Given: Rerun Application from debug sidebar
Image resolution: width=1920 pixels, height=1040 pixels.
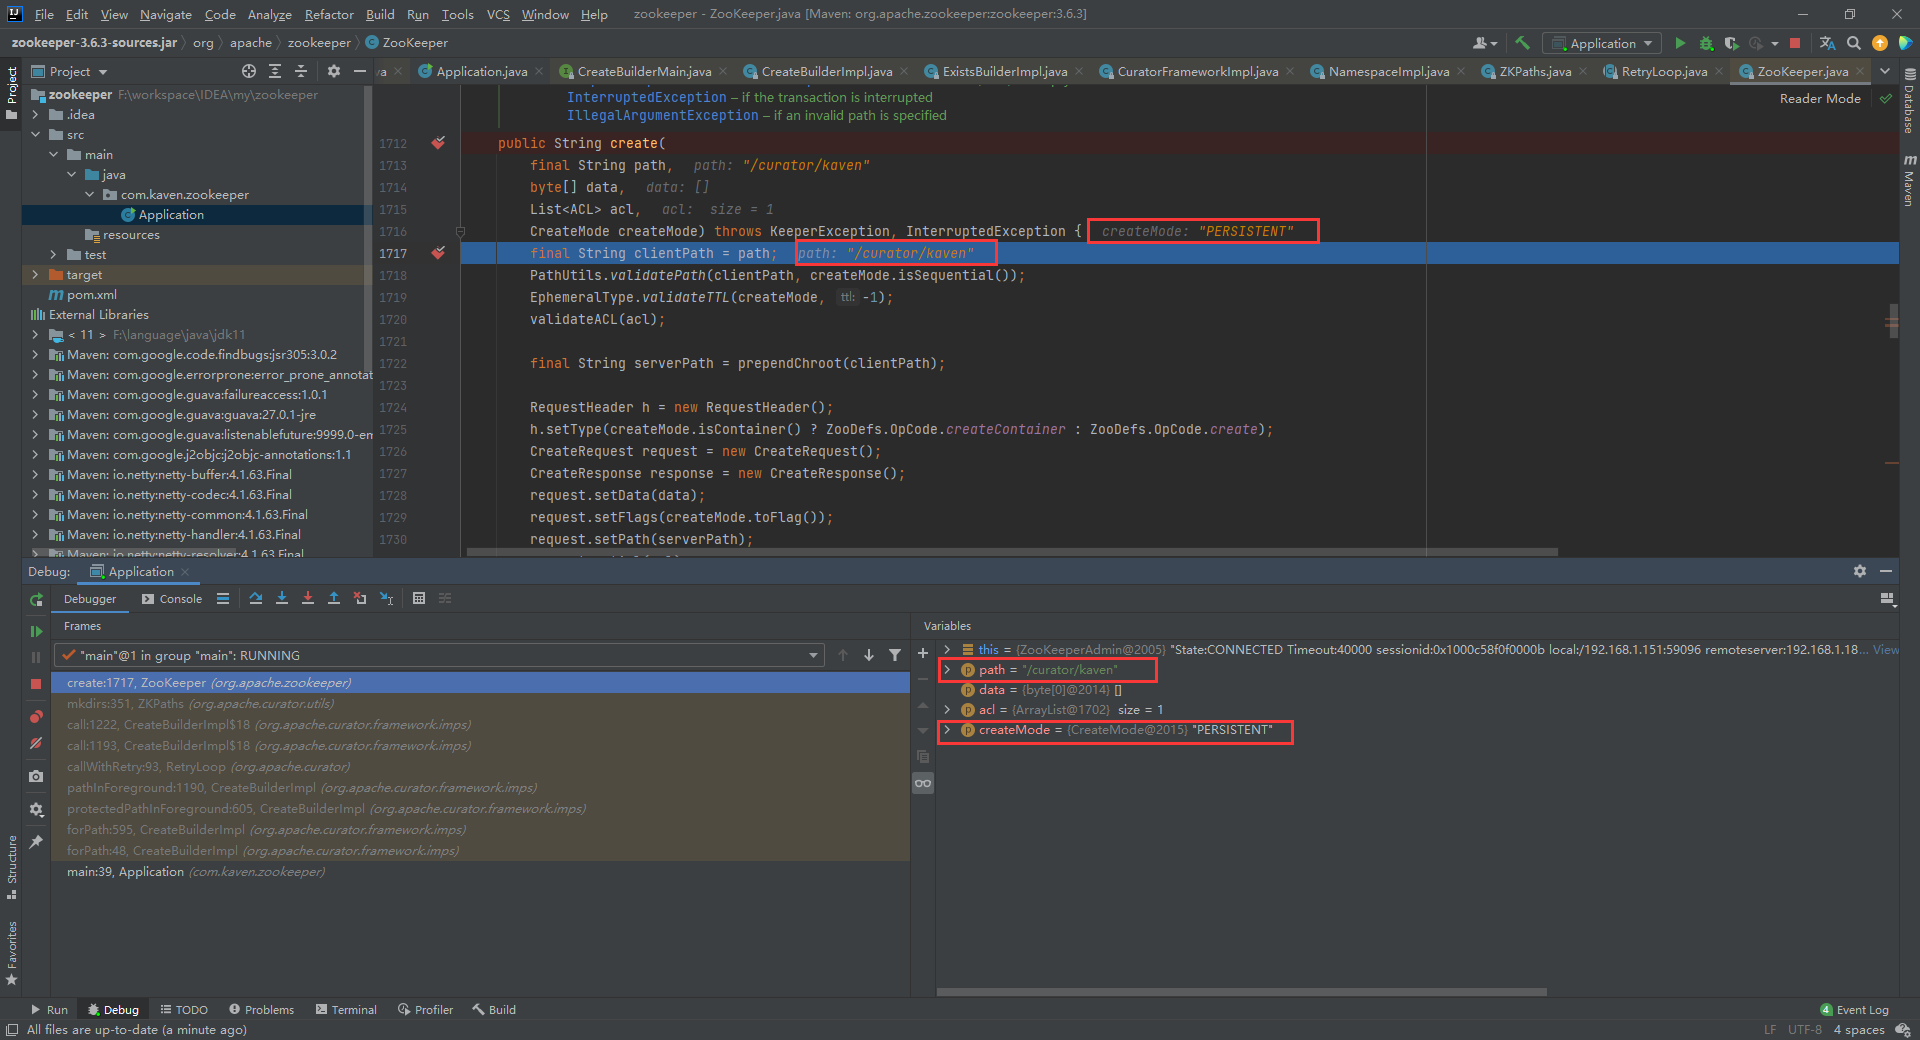Looking at the screenshot, I should pyautogui.click(x=36, y=599).
